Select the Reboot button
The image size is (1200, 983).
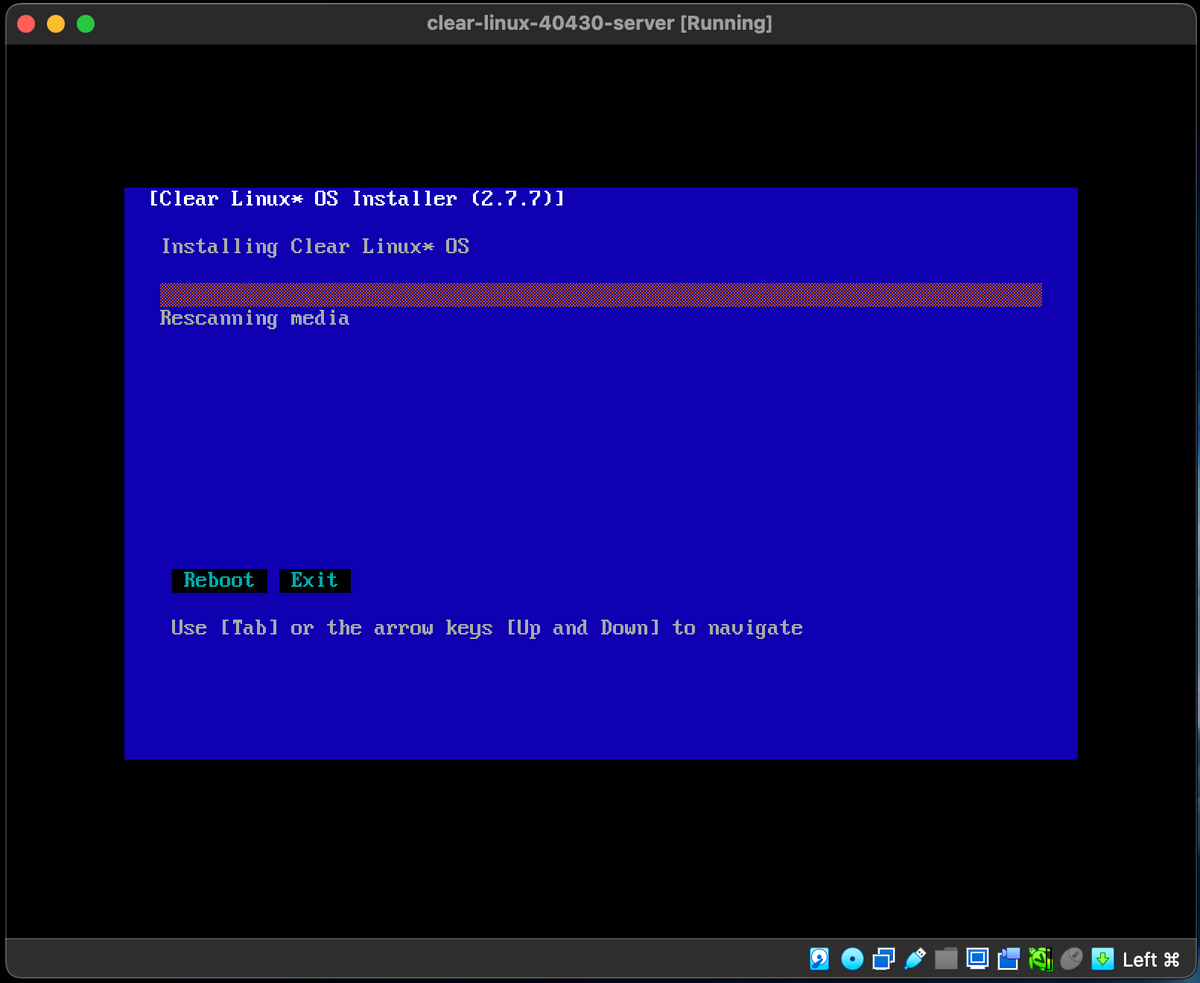(219, 580)
